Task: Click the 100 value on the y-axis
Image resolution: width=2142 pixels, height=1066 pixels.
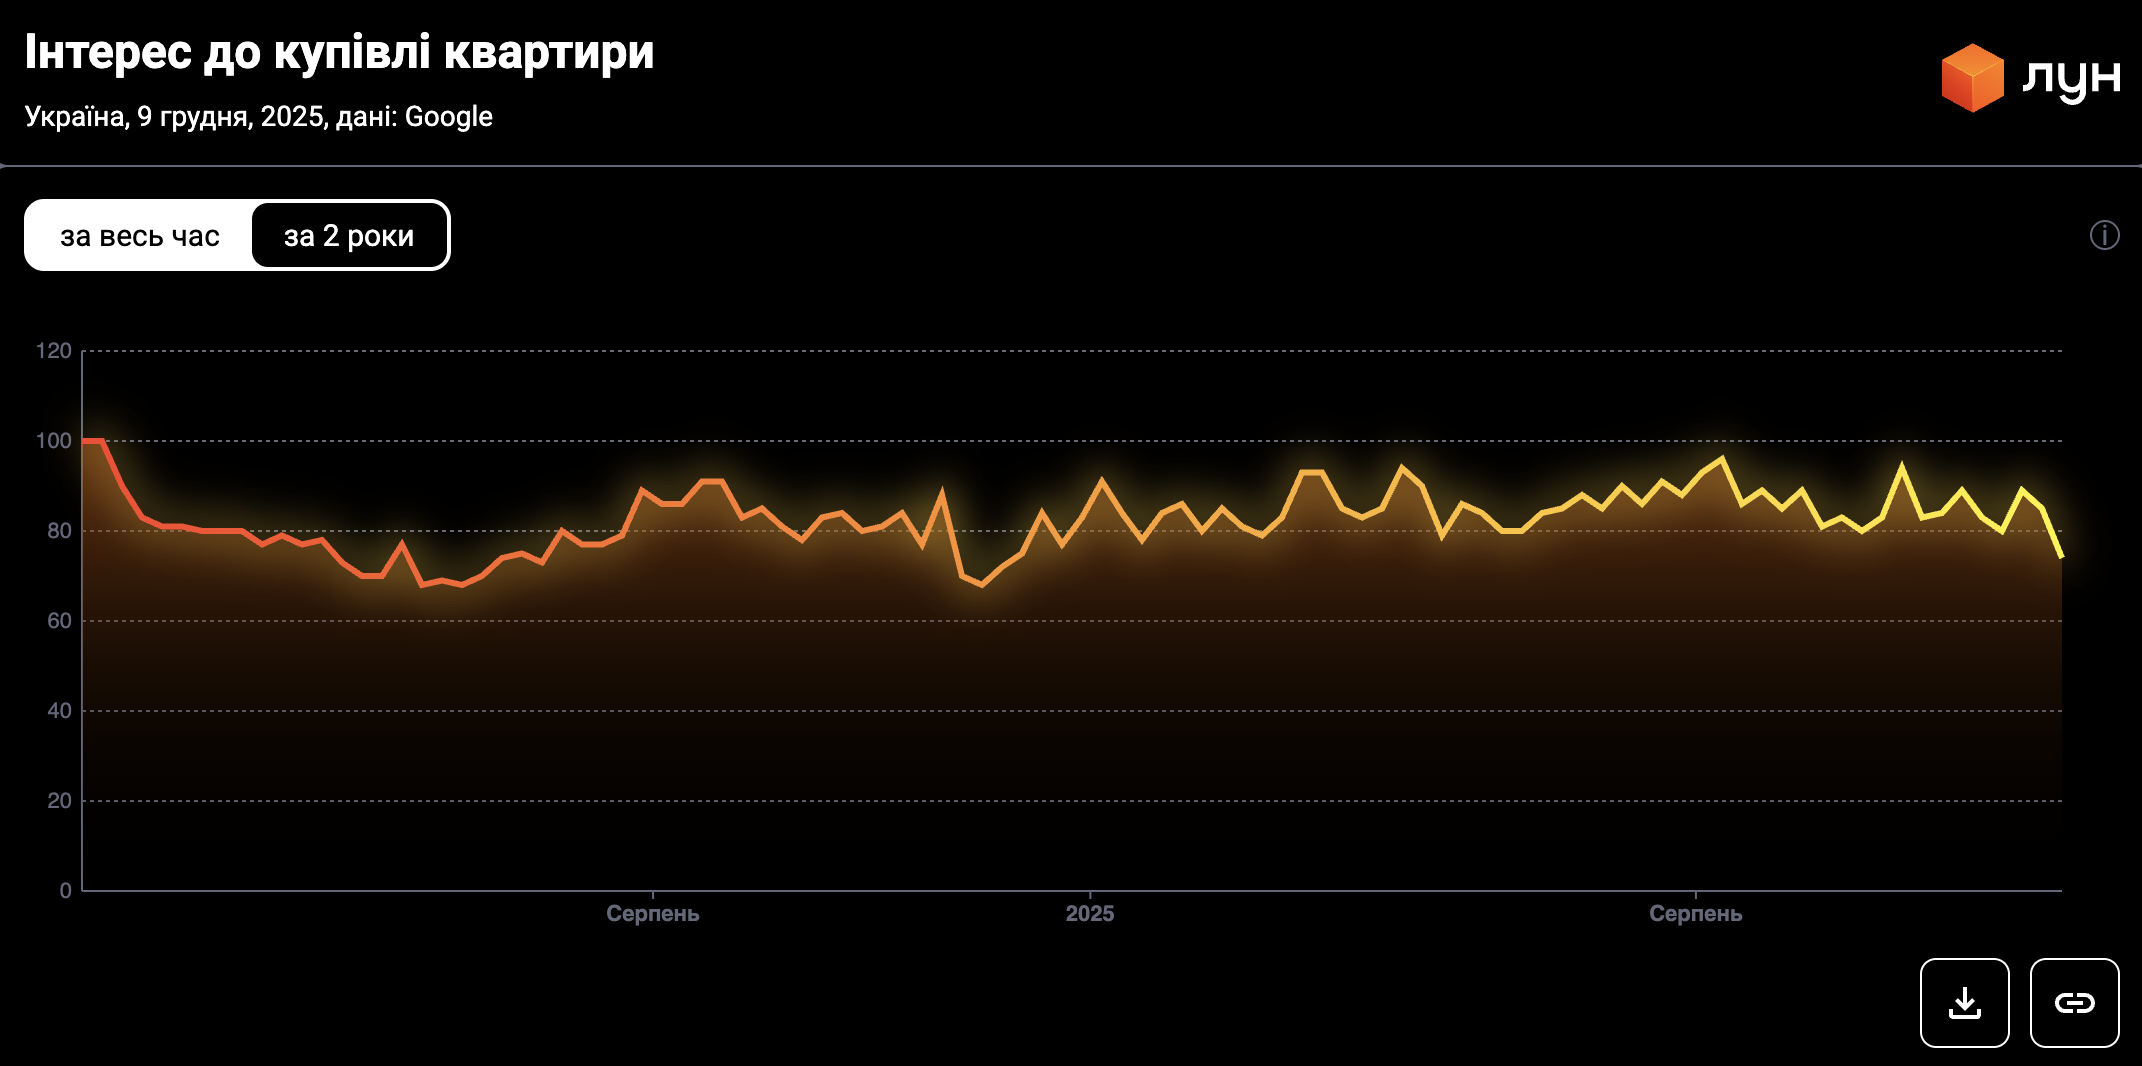Action: [x=54, y=441]
